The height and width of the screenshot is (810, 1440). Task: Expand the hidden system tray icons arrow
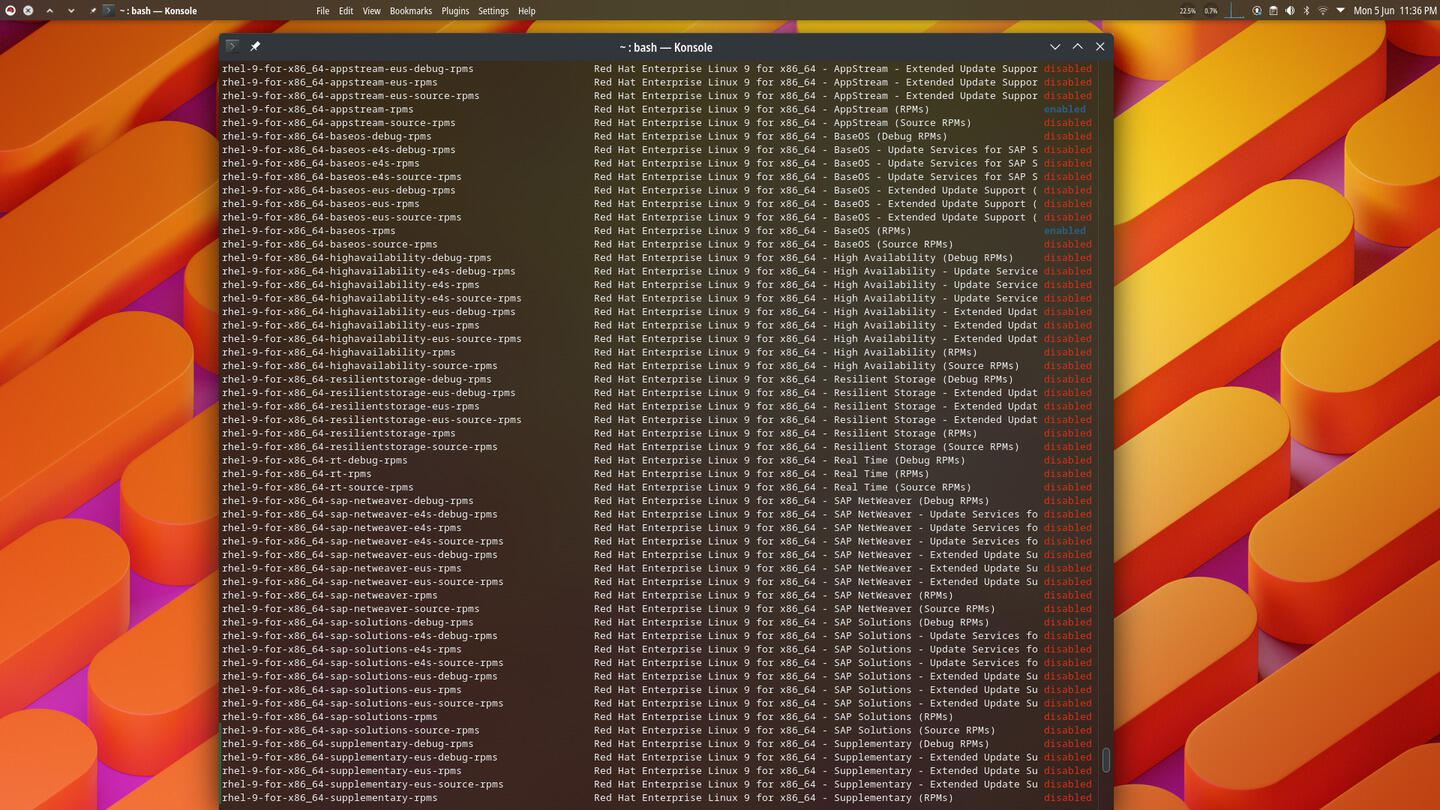[1340, 10]
